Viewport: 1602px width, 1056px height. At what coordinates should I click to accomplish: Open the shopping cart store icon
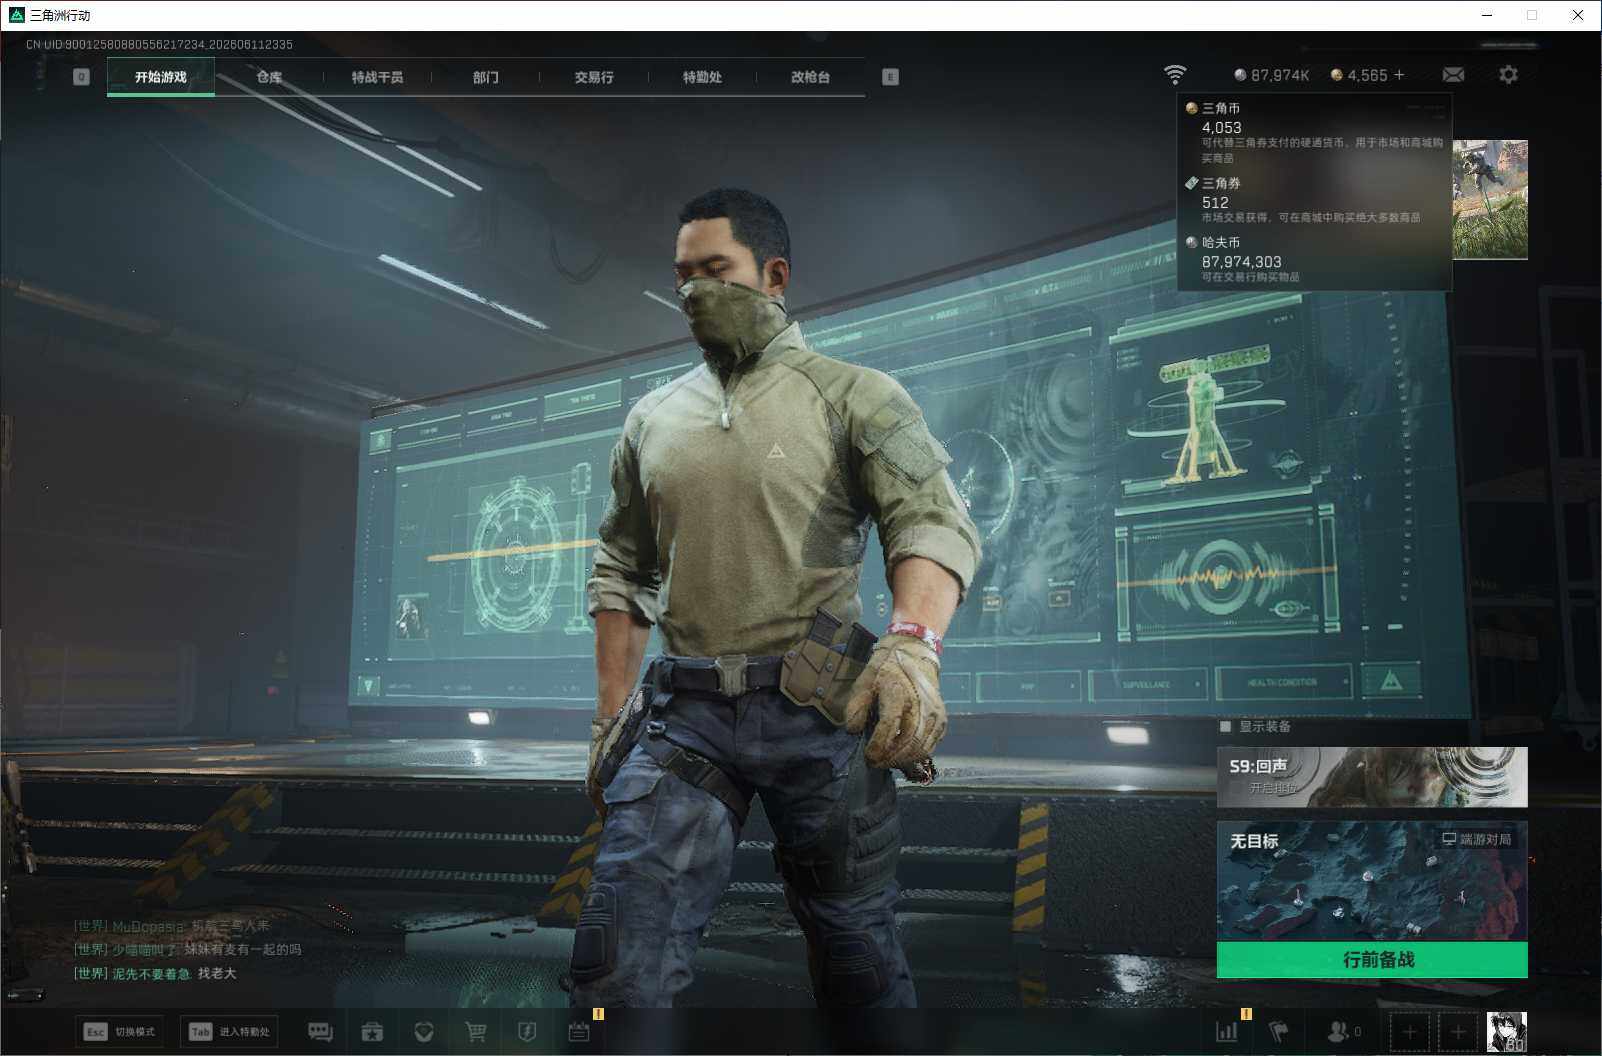[x=476, y=1032]
